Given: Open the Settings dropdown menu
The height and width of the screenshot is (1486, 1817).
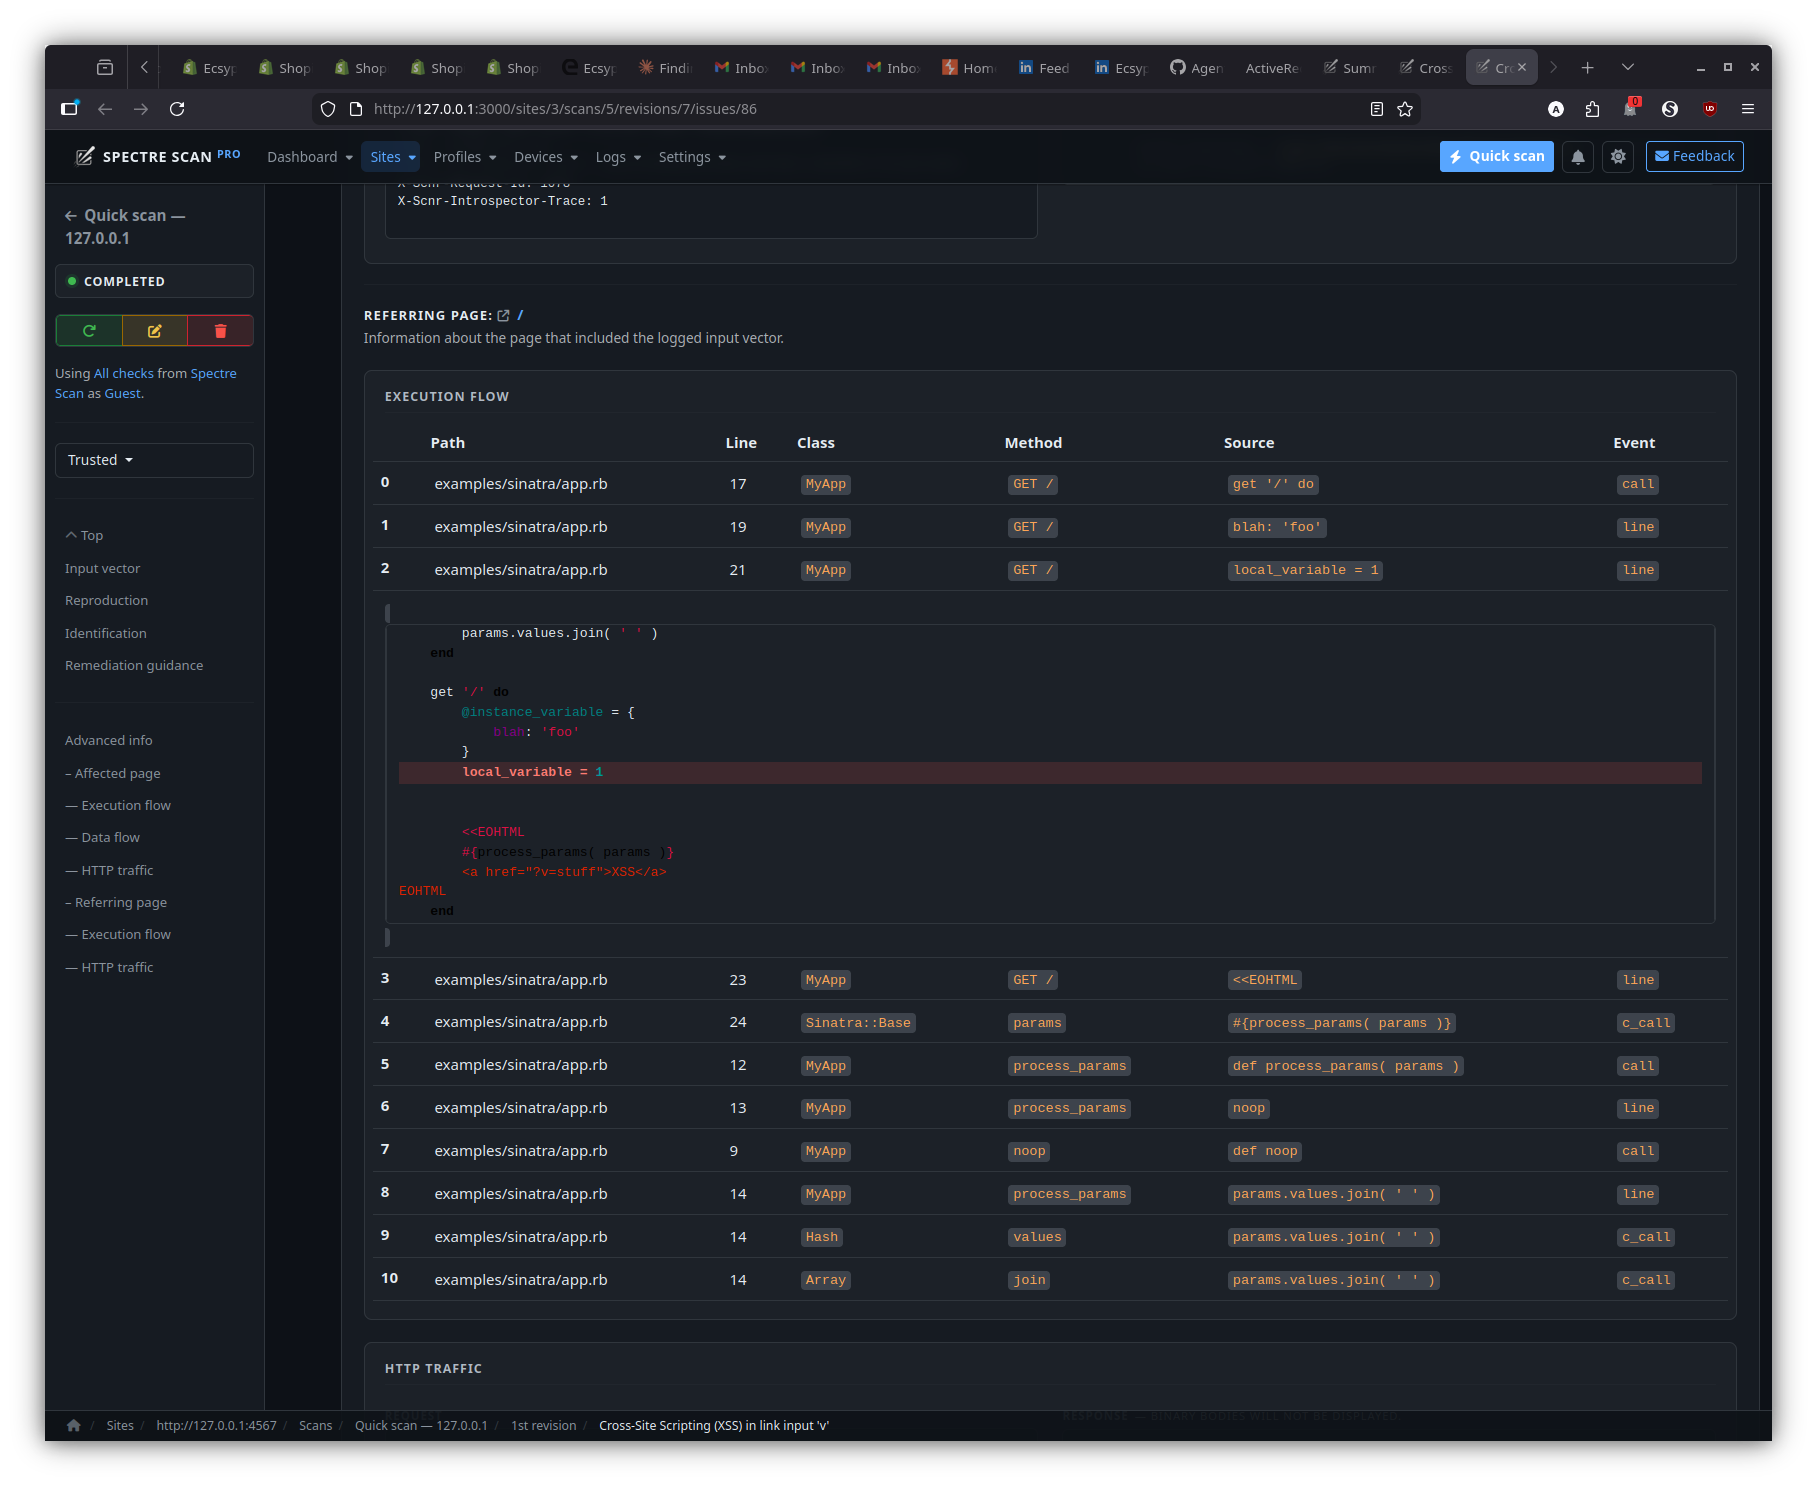Looking at the screenshot, I should [x=692, y=158].
